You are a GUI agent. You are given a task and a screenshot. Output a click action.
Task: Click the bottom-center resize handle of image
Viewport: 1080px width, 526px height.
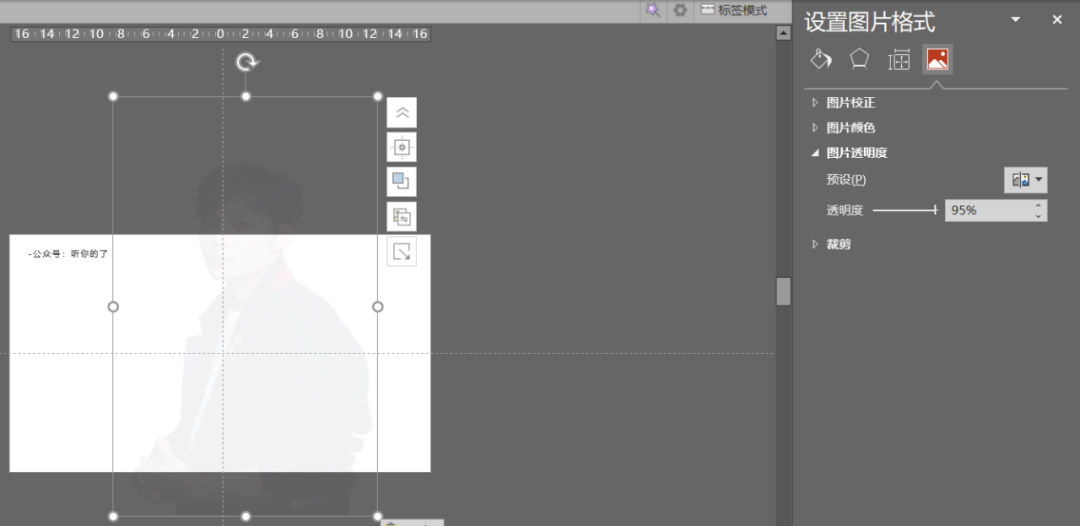point(246,516)
